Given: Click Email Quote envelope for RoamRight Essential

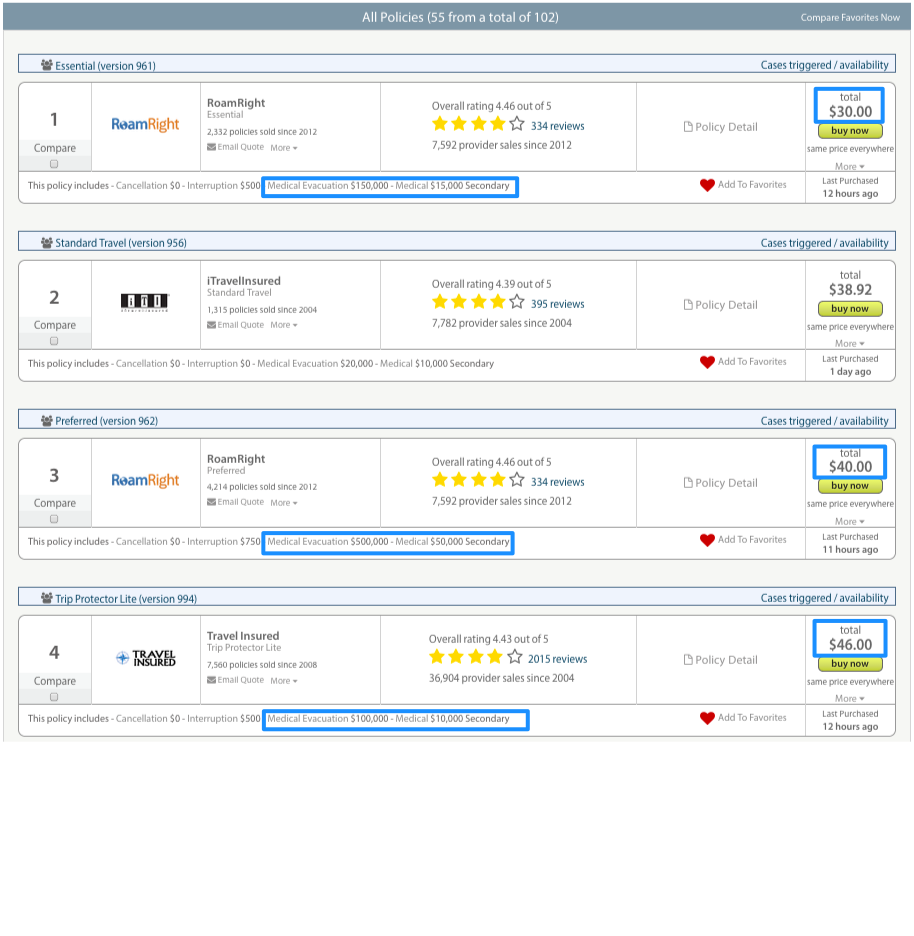Looking at the screenshot, I should (x=211, y=147).
